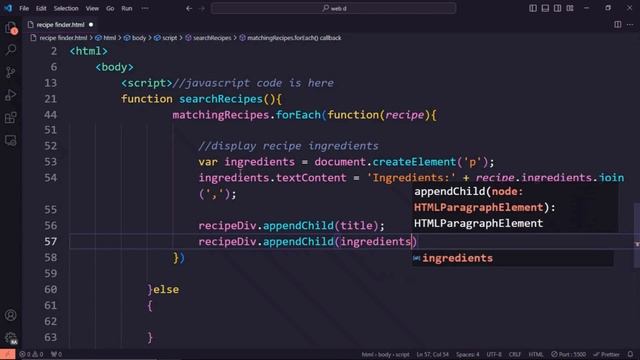This screenshot has height=360, width=640.
Task: Open the searchRecipes breadcrumb segment
Action: tap(208, 38)
